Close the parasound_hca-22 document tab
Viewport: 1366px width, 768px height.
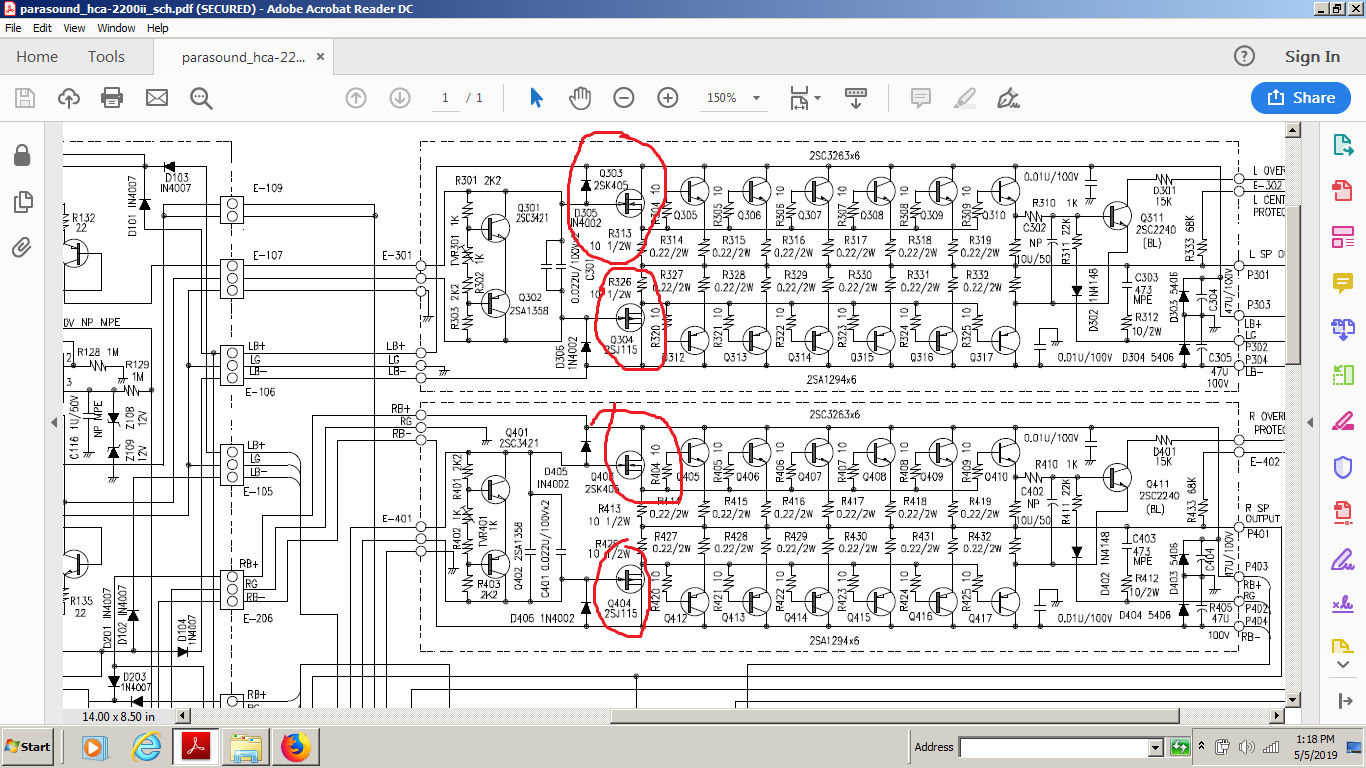[321, 57]
